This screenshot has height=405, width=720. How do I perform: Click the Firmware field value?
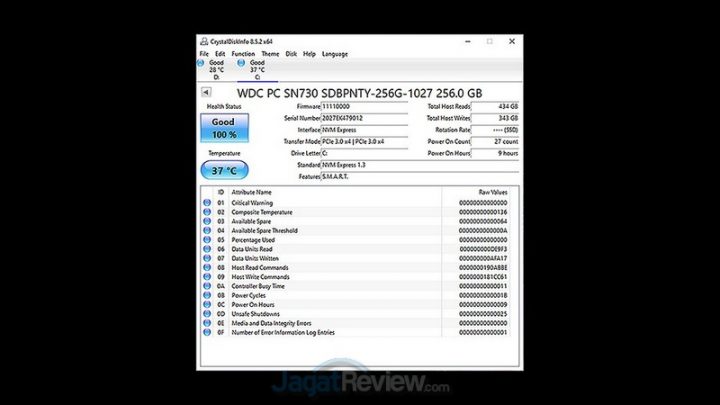tap(364, 107)
